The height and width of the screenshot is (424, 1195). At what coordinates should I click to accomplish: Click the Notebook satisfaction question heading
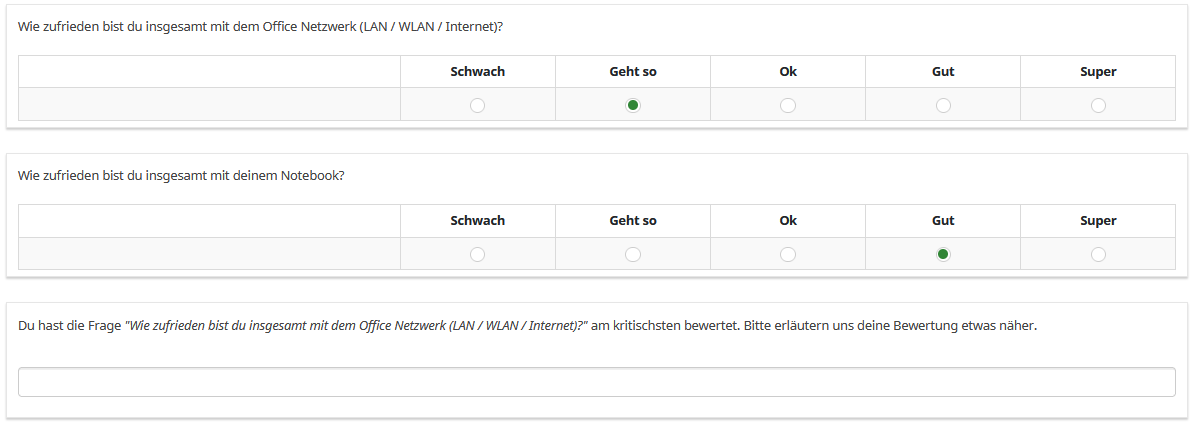181,175
